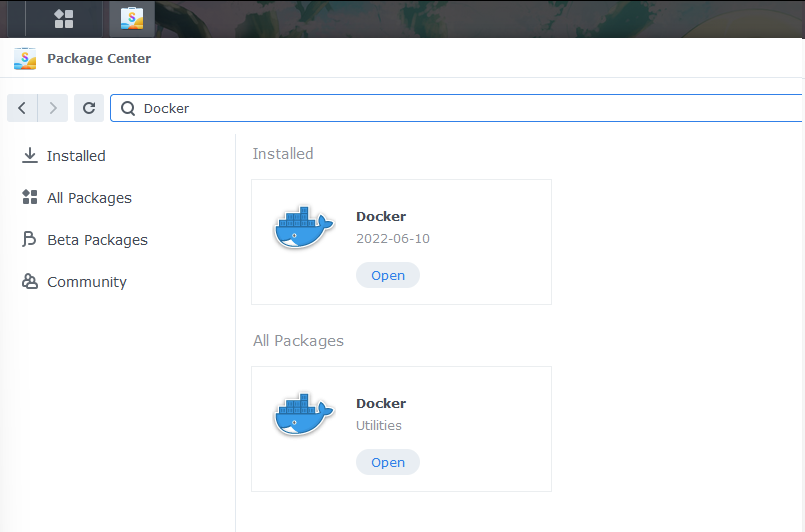805x532 pixels.
Task: Go forward with the right arrow button
Action: pyautogui.click(x=54, y=108)
